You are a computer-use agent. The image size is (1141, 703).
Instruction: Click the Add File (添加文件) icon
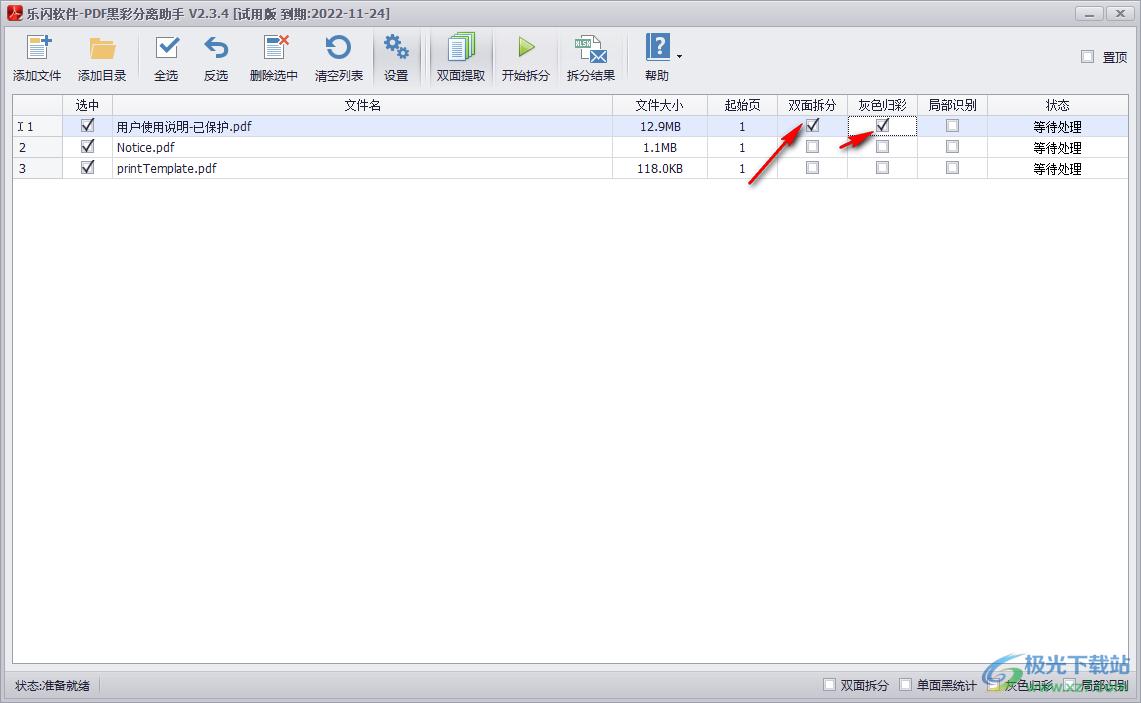tap(37, 49)
